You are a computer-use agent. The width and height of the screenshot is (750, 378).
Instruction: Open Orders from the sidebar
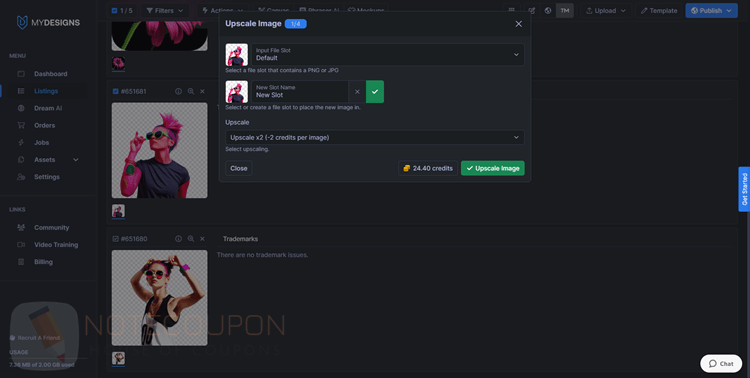(44, 125)
